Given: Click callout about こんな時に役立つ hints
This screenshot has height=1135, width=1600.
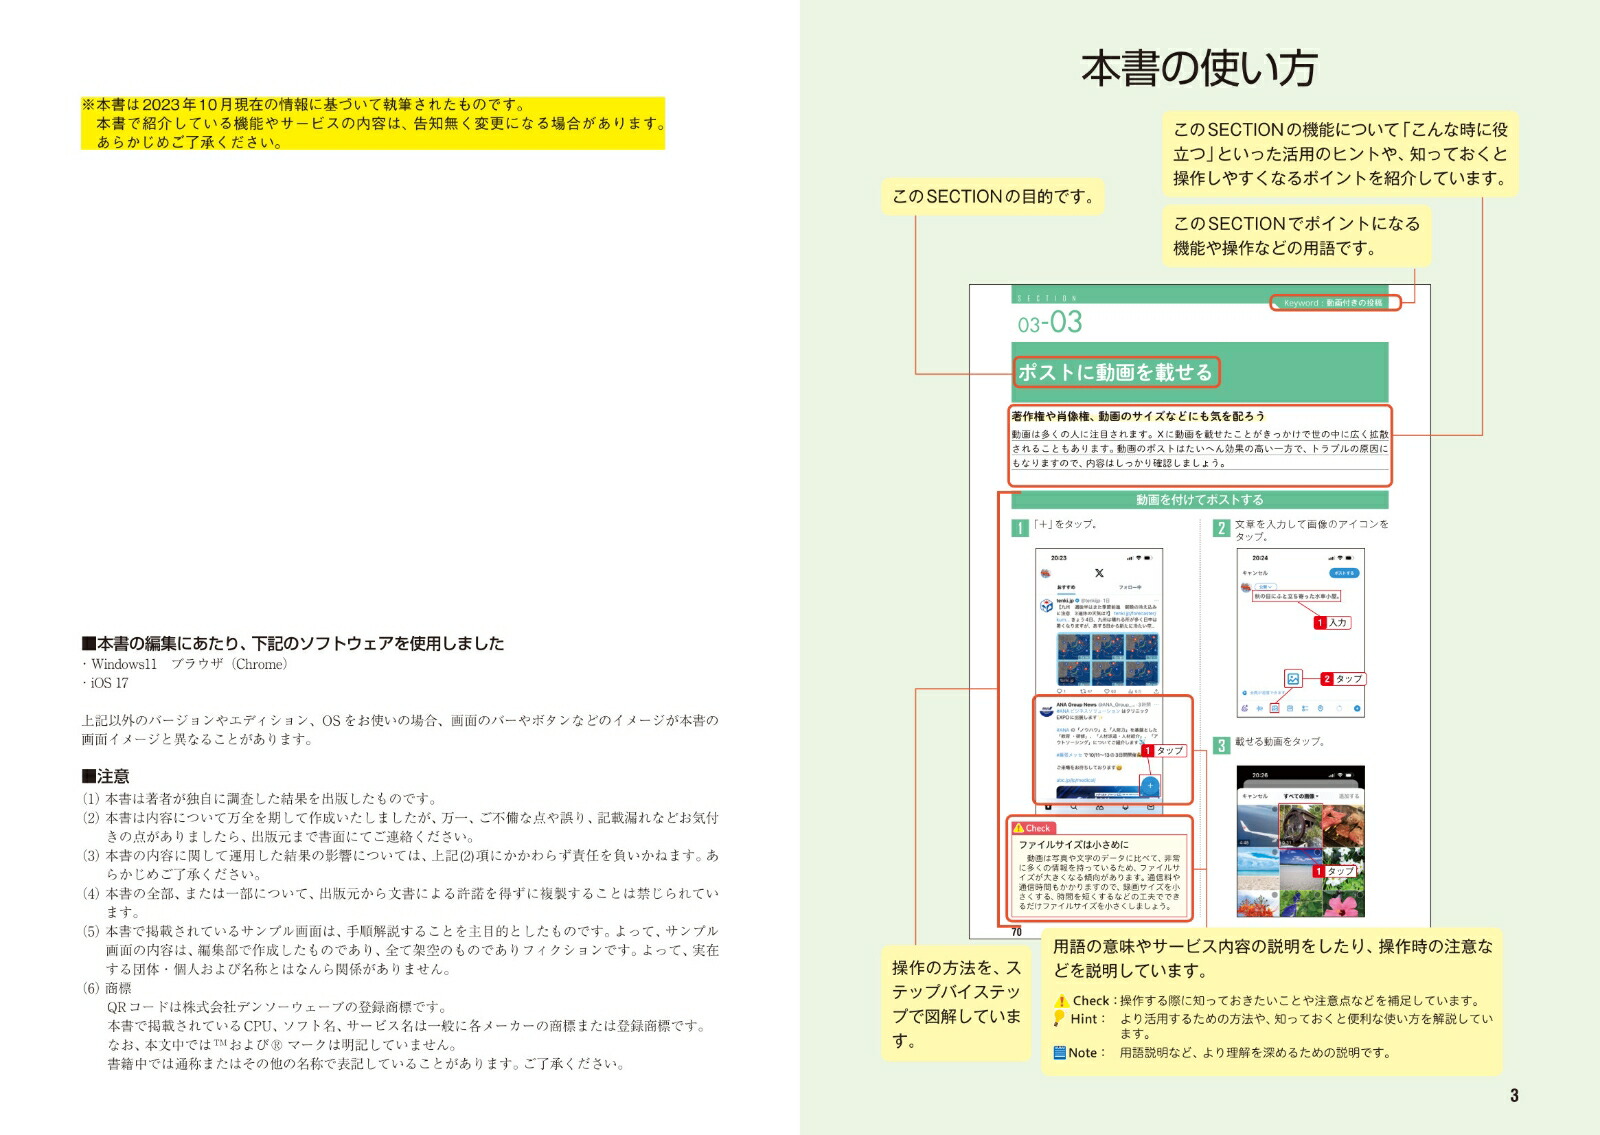Looking at the screenshot, I should coord(1340,154).
